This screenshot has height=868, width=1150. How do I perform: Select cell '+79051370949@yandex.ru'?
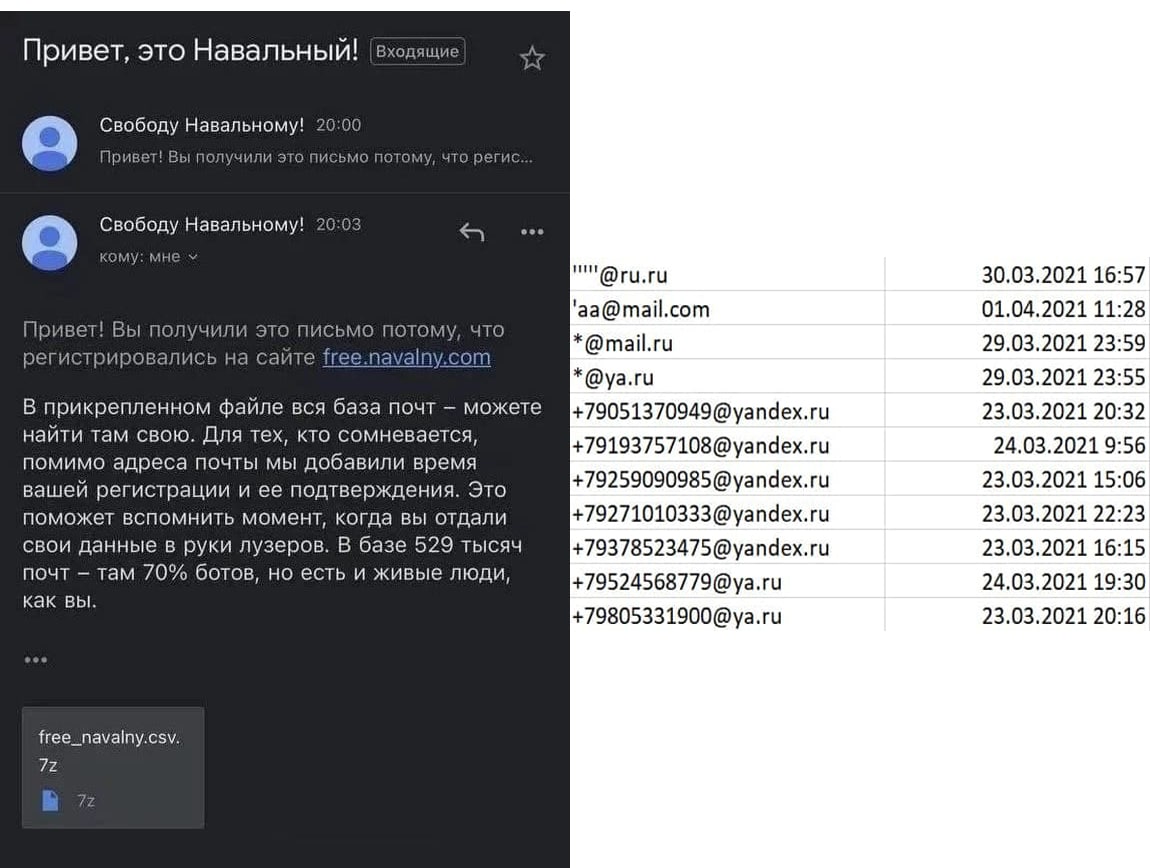pyautogui.click(x=728, y=410)
